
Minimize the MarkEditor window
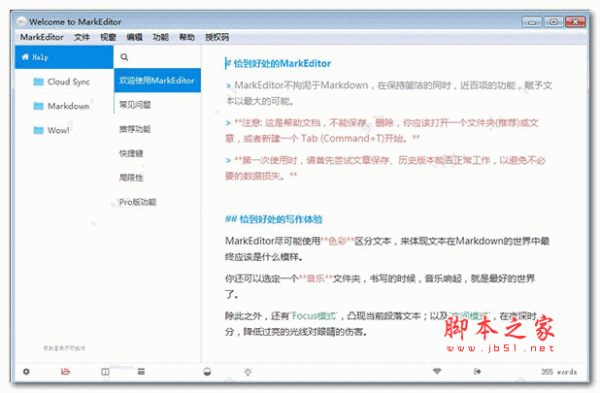pos(532,22)
